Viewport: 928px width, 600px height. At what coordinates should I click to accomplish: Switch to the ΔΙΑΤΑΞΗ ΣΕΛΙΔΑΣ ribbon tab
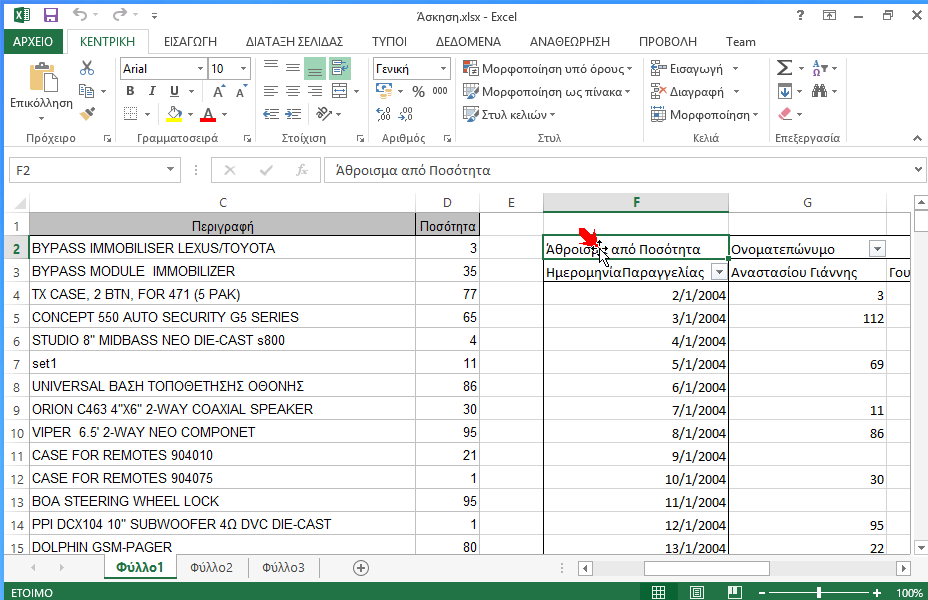(294, 41)
